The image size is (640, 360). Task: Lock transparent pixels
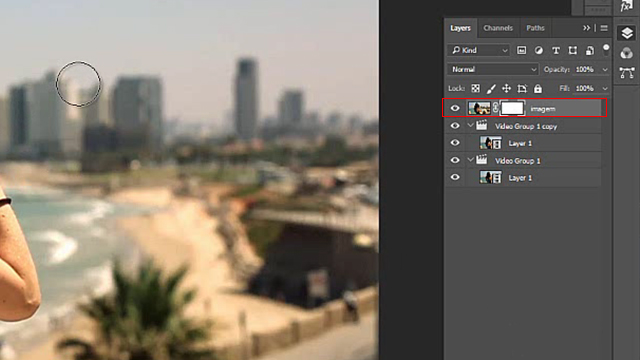point(476,89)
